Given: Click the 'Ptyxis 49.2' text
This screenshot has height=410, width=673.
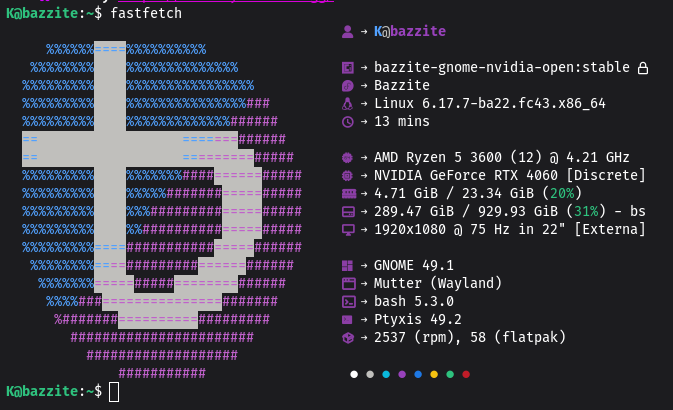Looking at the screenshot, I should tap(418, 320).
